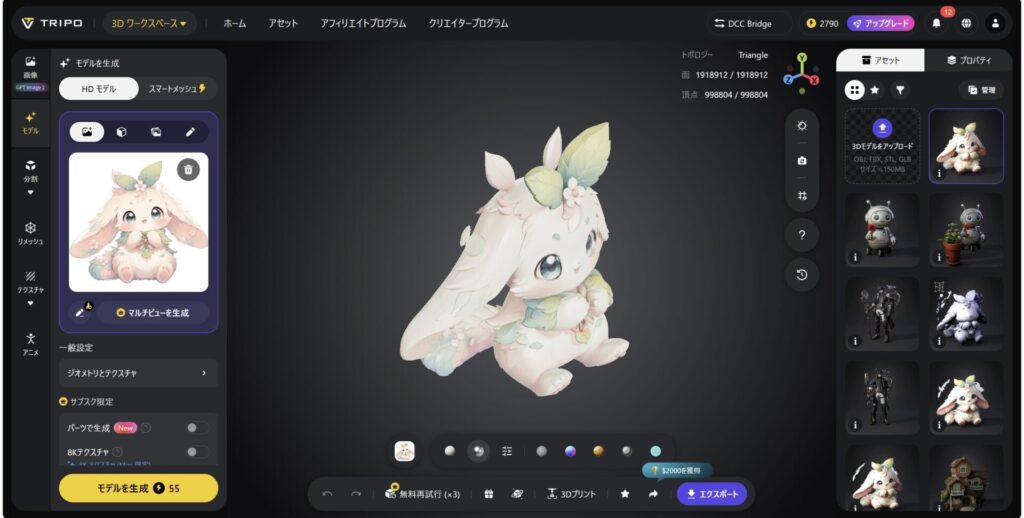Open the notifications bell
This screenshot has width=1024, height=518.
(x=936, y=23)
